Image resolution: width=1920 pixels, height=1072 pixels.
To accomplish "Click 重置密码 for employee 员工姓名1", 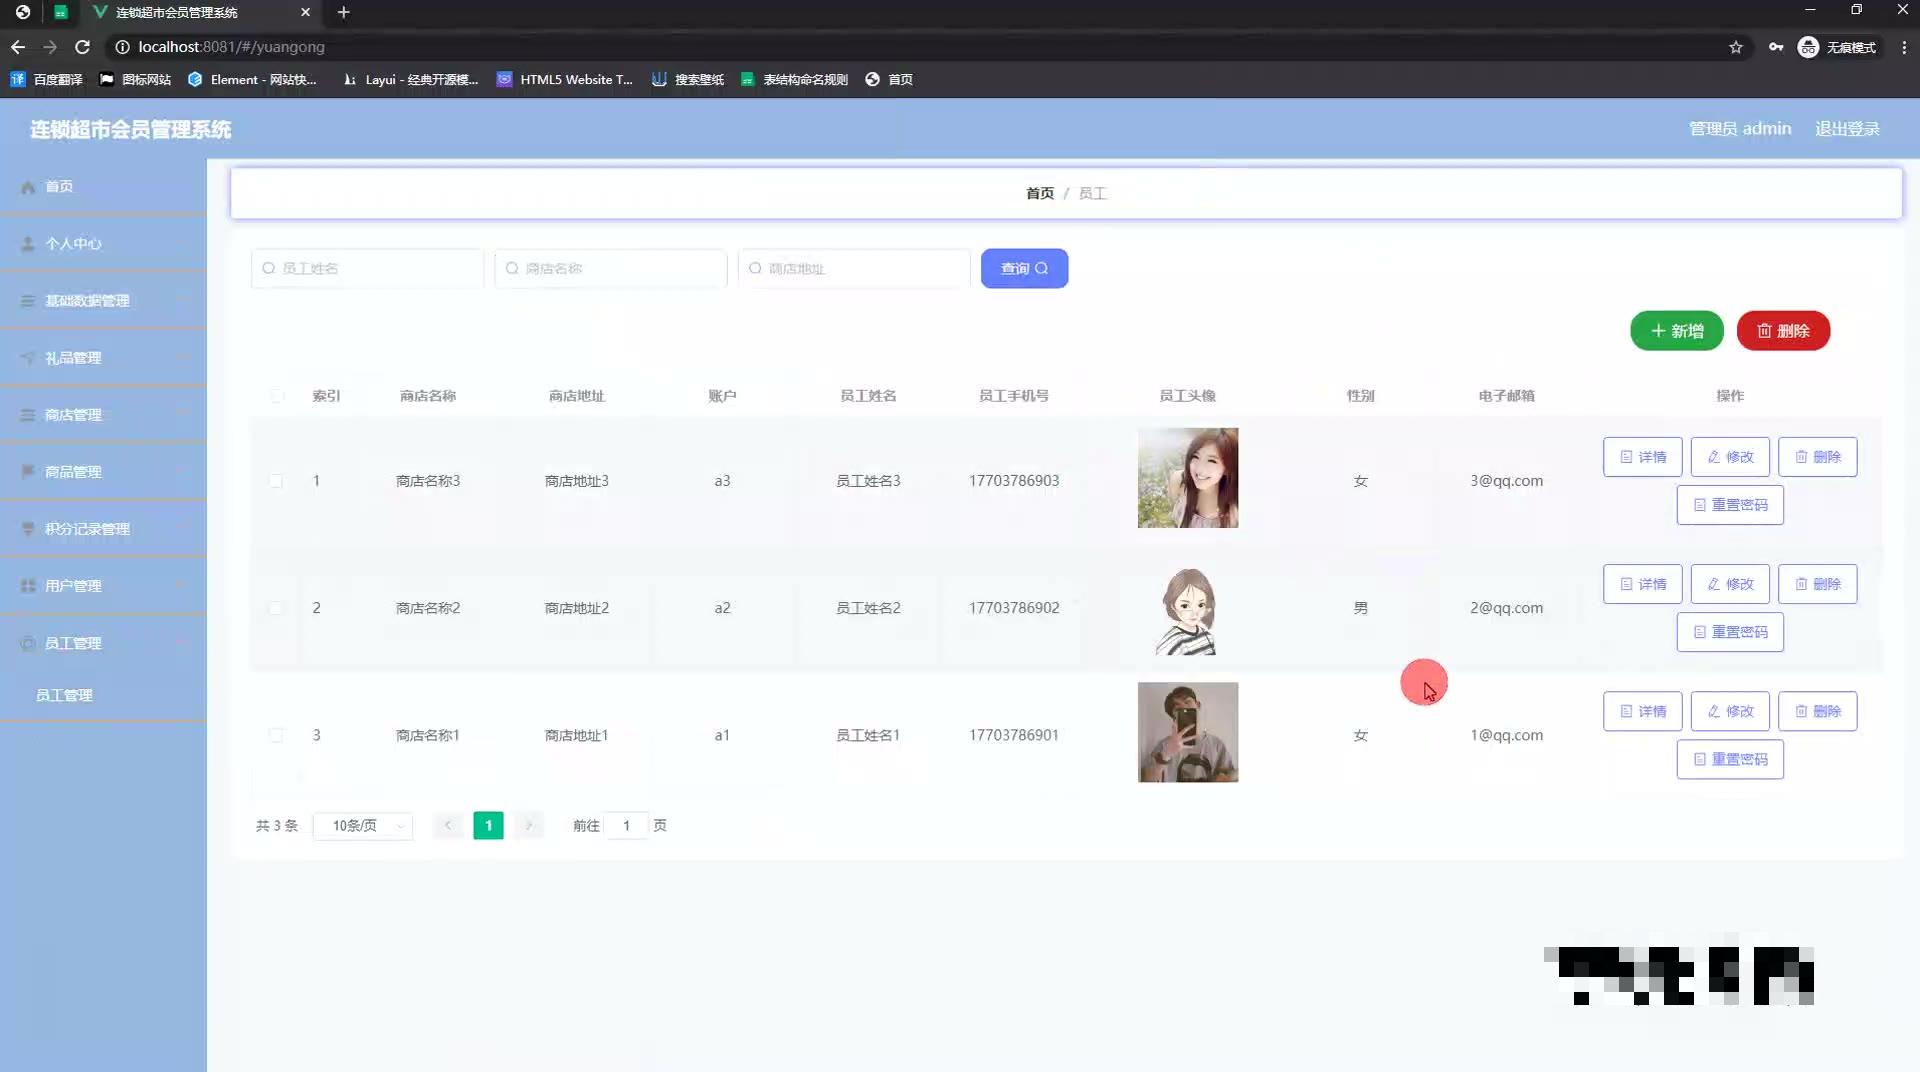I will (1730, 759).
